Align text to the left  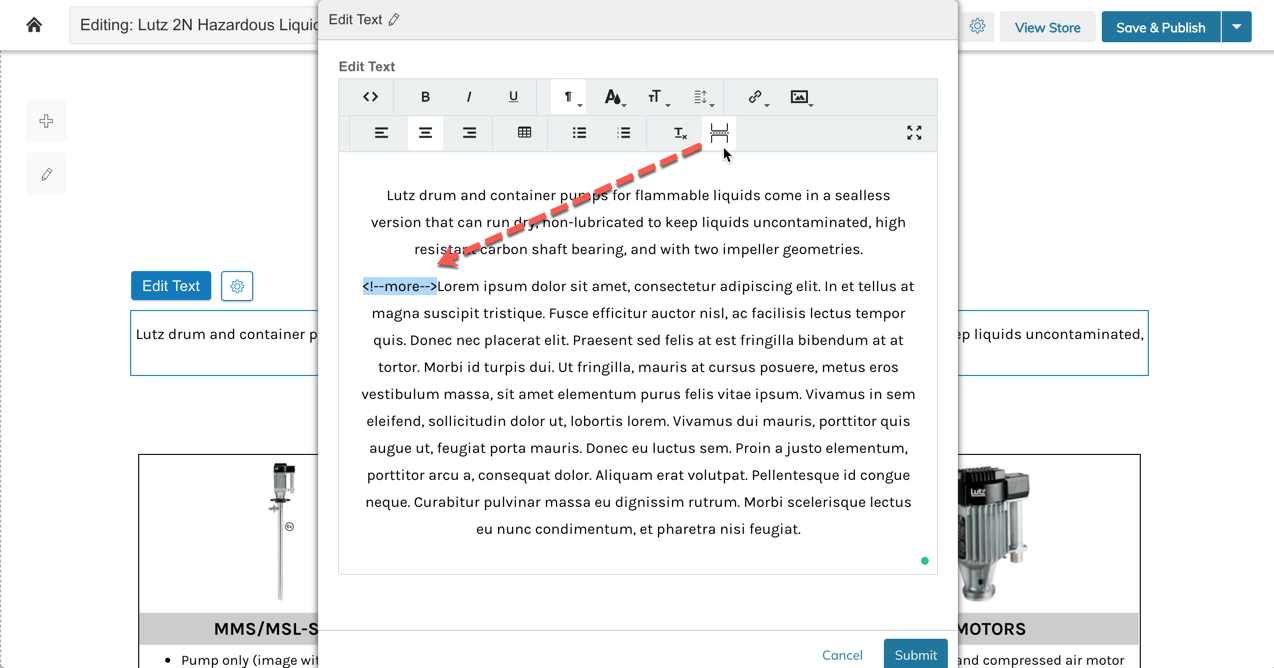click(x=381, y=133)
